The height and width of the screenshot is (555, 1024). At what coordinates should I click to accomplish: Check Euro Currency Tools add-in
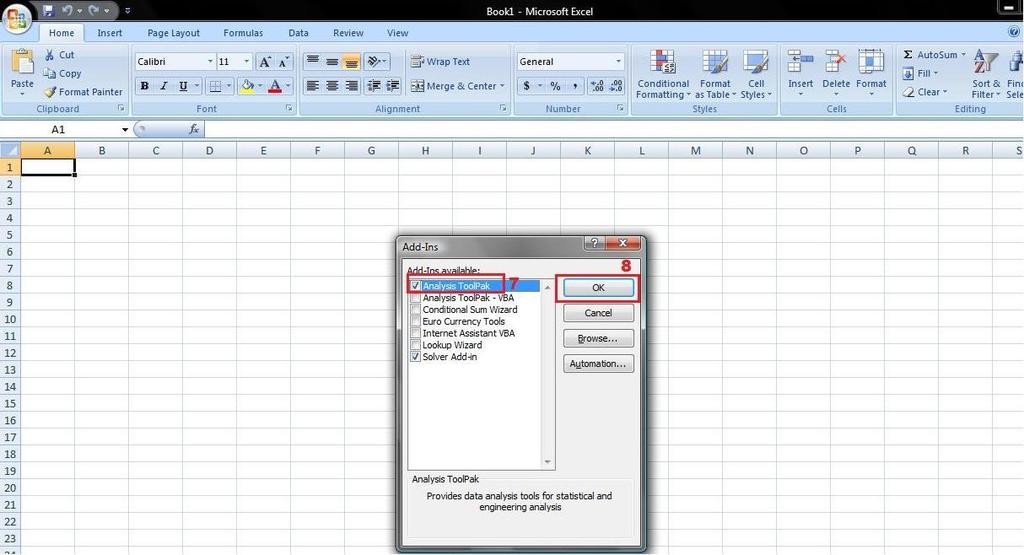(415, 321)
